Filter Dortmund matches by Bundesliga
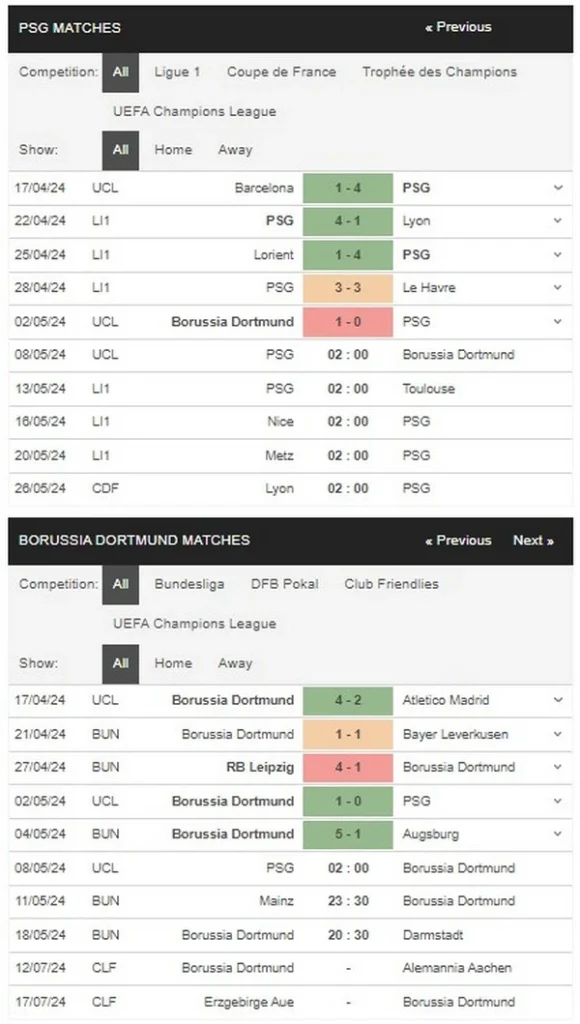Screen dimensions: 580x1024 point(189,584)
